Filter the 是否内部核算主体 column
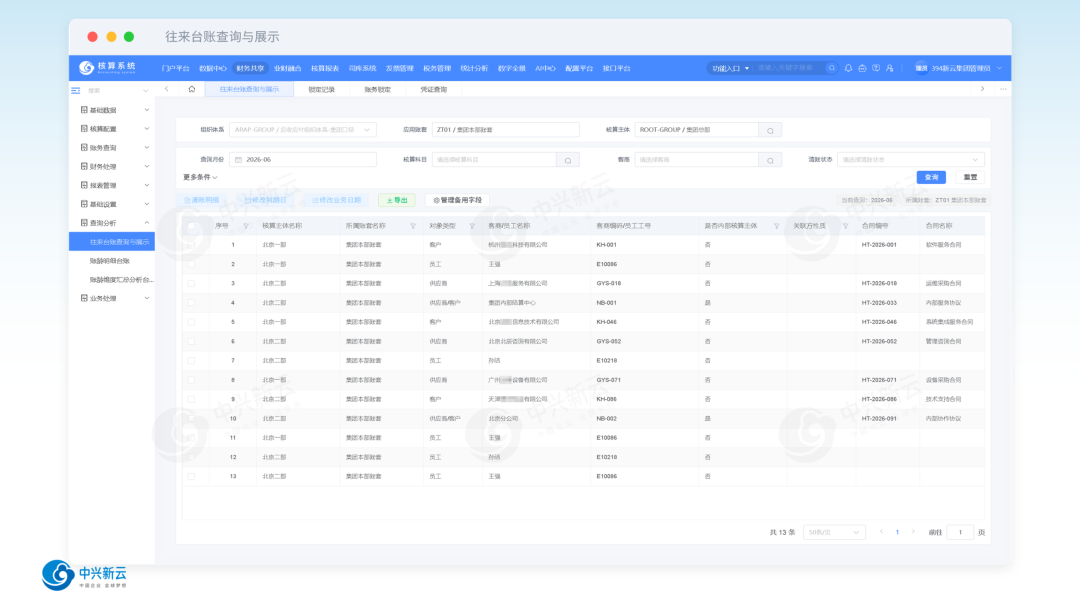The image size is (1080, 608). [776, 226]
